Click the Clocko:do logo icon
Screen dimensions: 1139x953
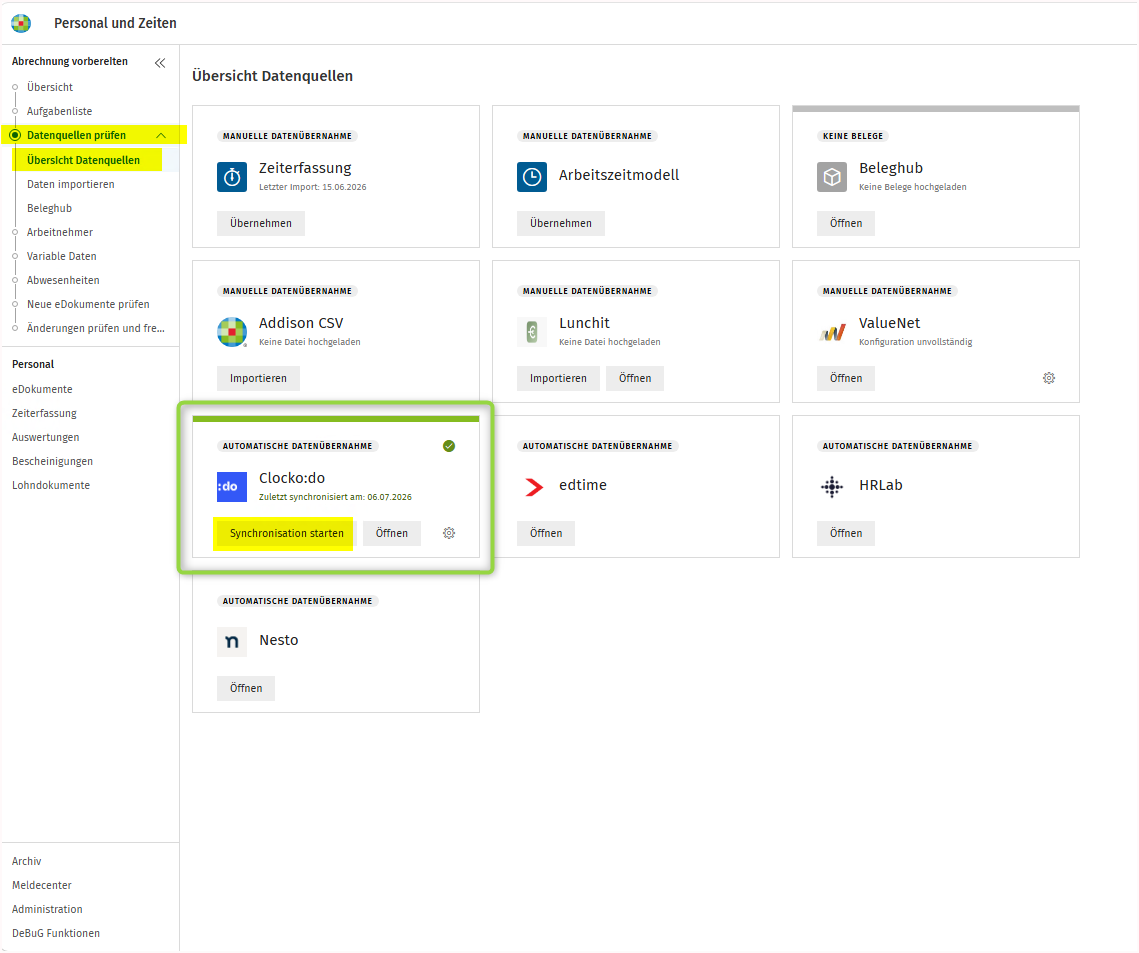point(232,487)
